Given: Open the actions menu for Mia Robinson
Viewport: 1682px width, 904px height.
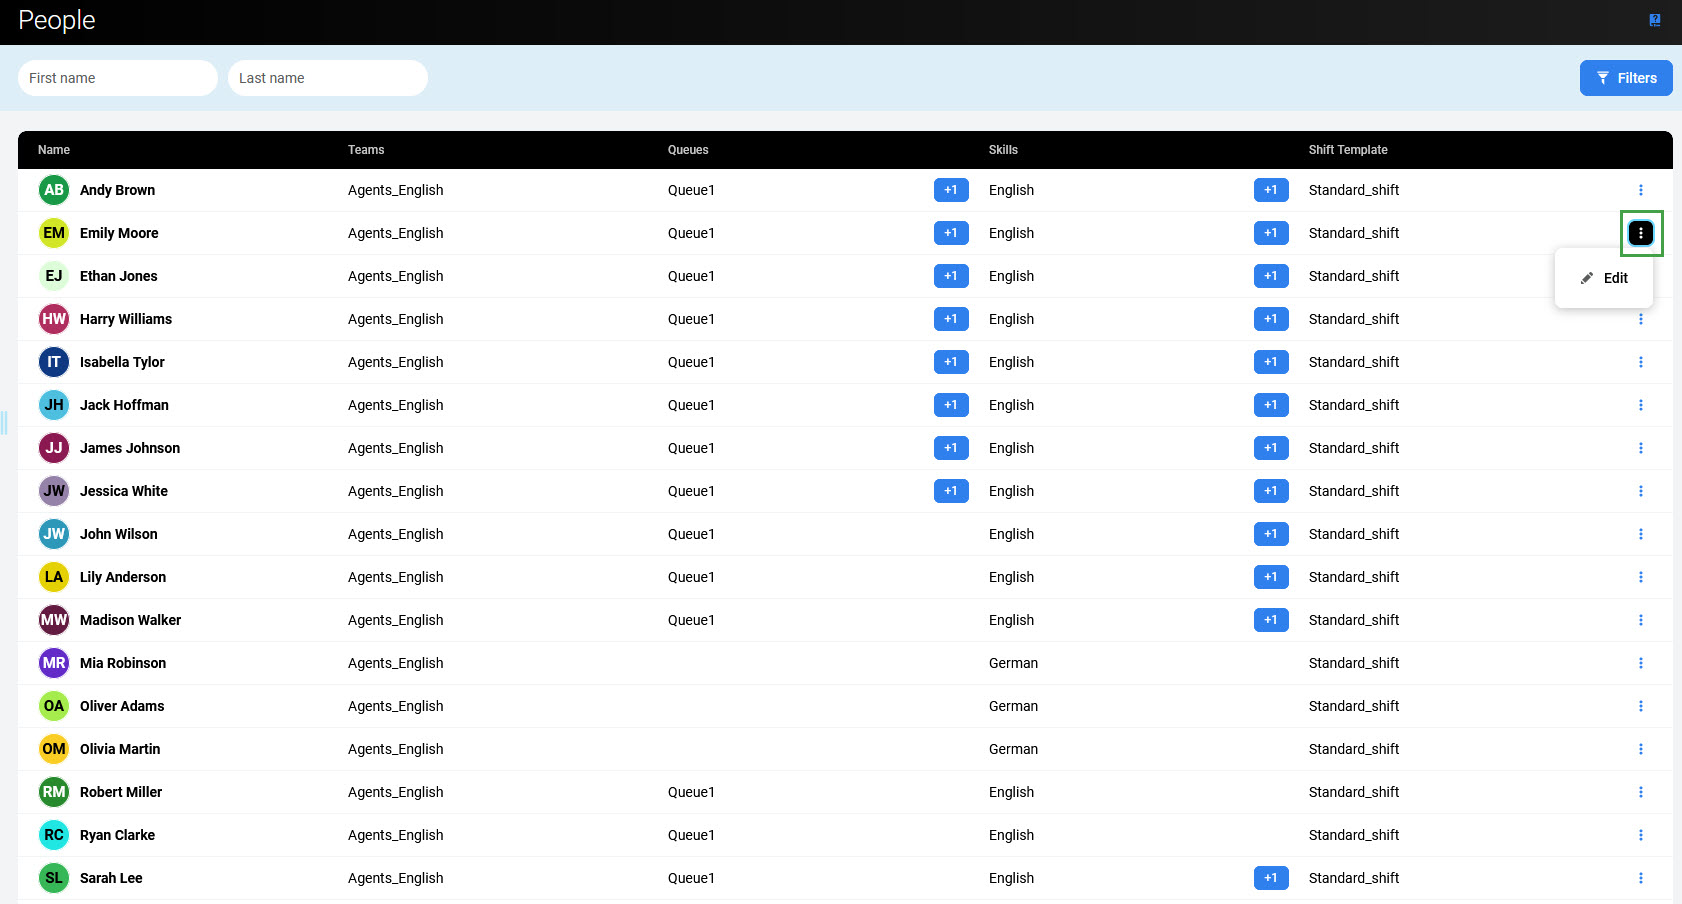Looking at the screenshot, I should click(1640, 663).
